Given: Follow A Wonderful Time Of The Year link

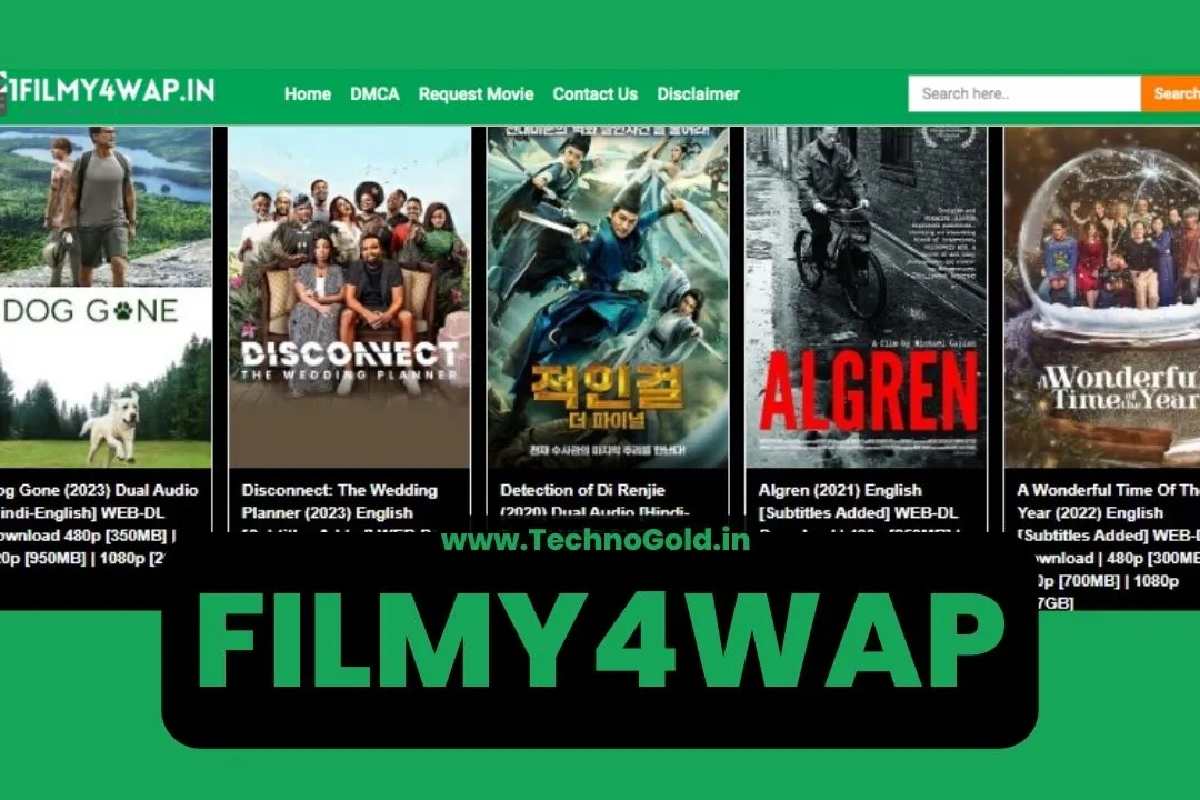Looking at the screenshot, I should click(x=1108, y=546).
